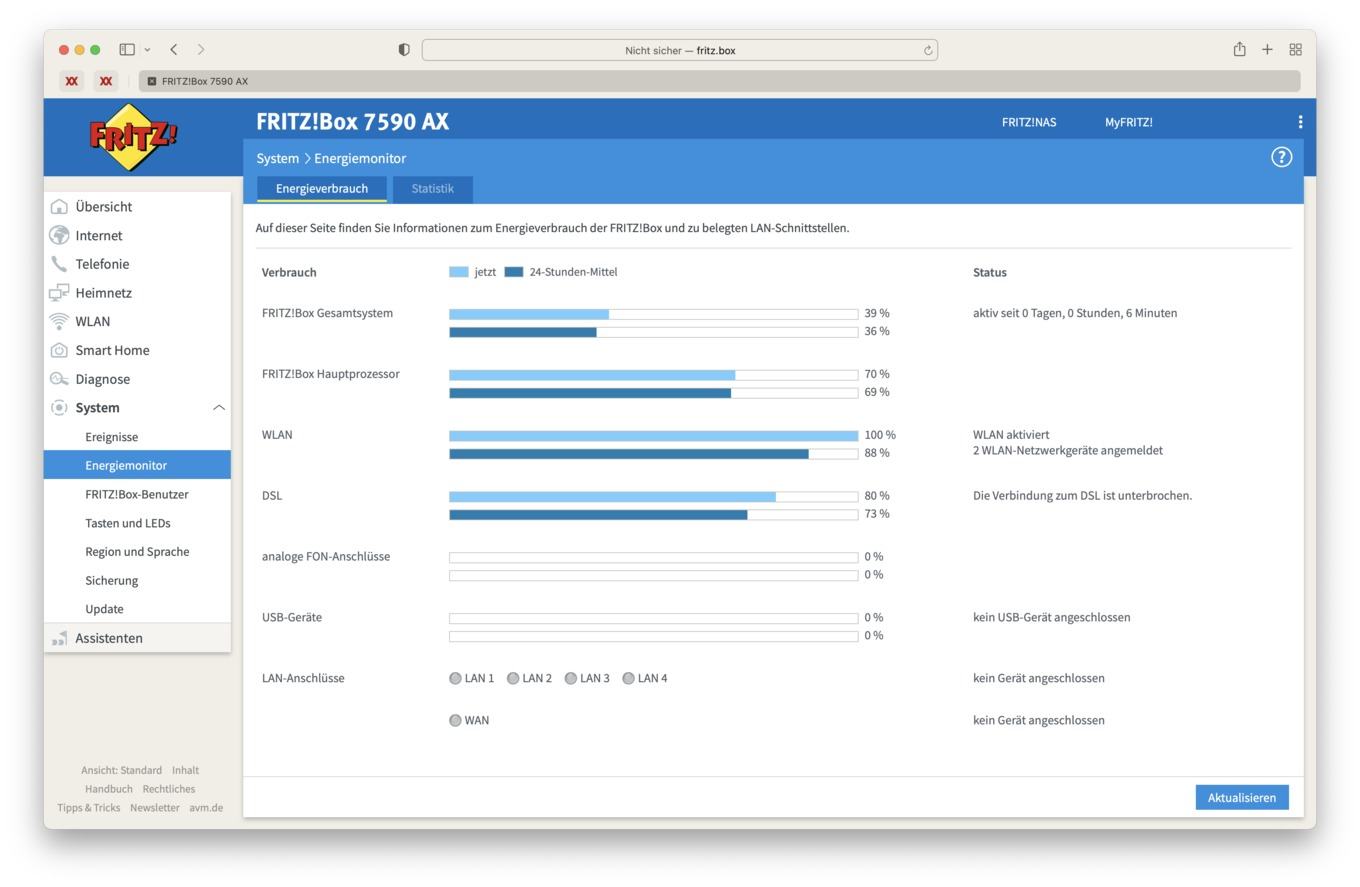Click the LAN 2 status indicator

point(513,678)
